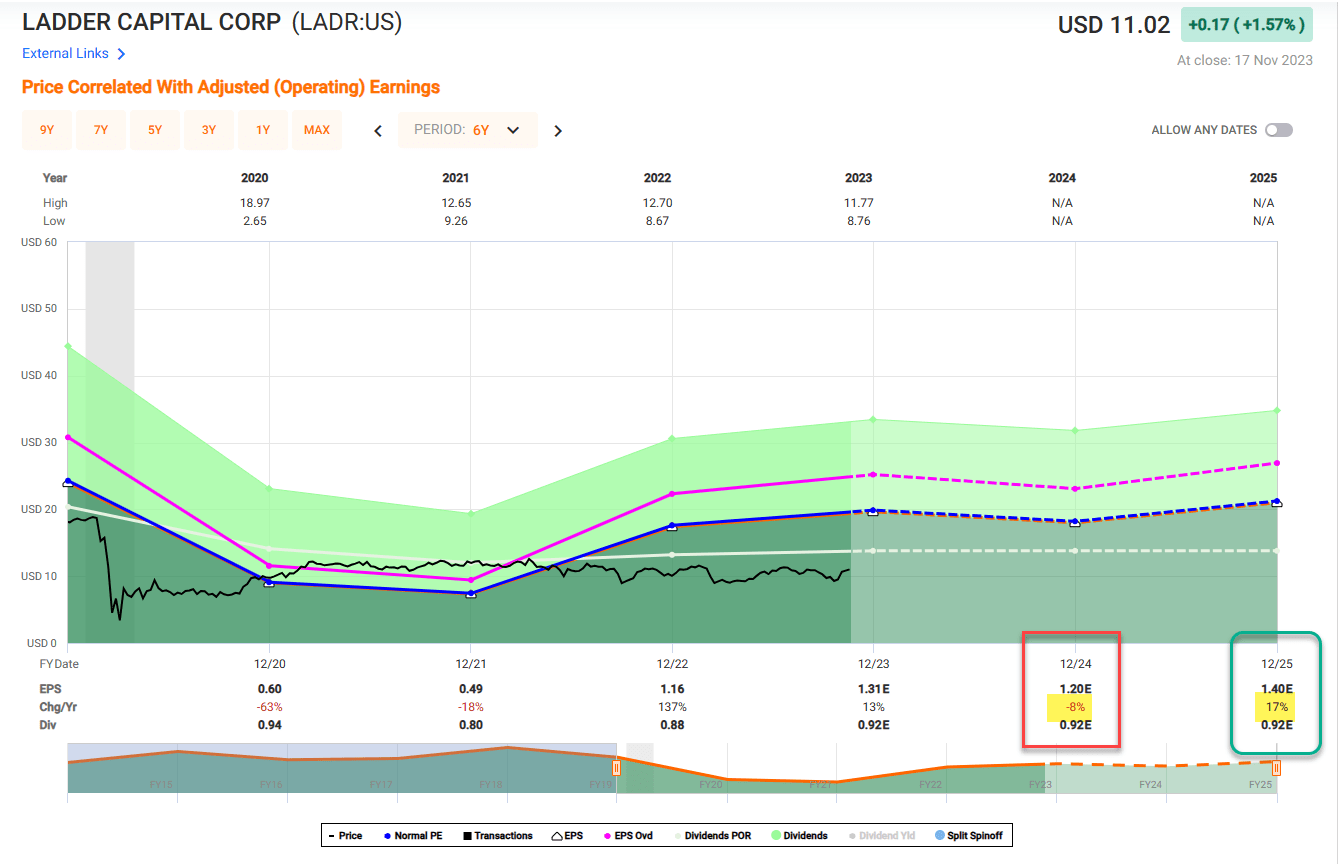Open the External Links link
Screen dimensions: 1338x864
[x=65, y=54]
